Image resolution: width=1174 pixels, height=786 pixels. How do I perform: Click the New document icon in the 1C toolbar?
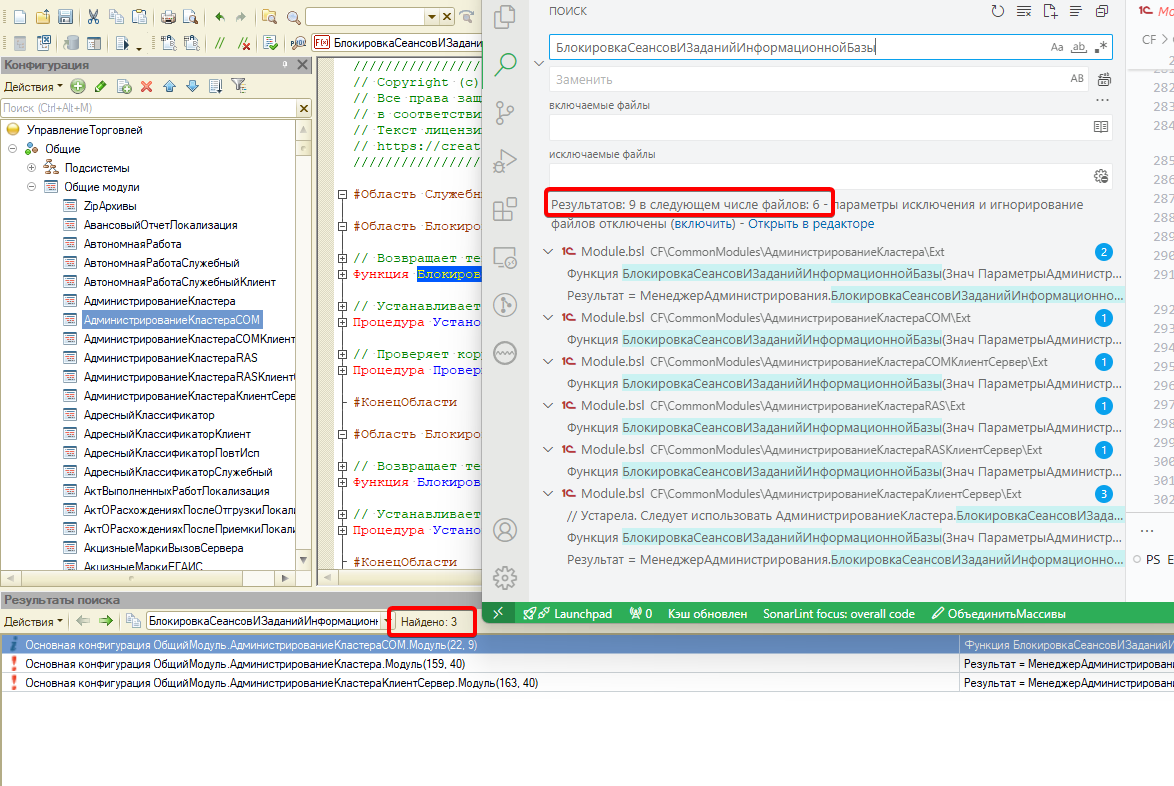[x=20, y=16]
